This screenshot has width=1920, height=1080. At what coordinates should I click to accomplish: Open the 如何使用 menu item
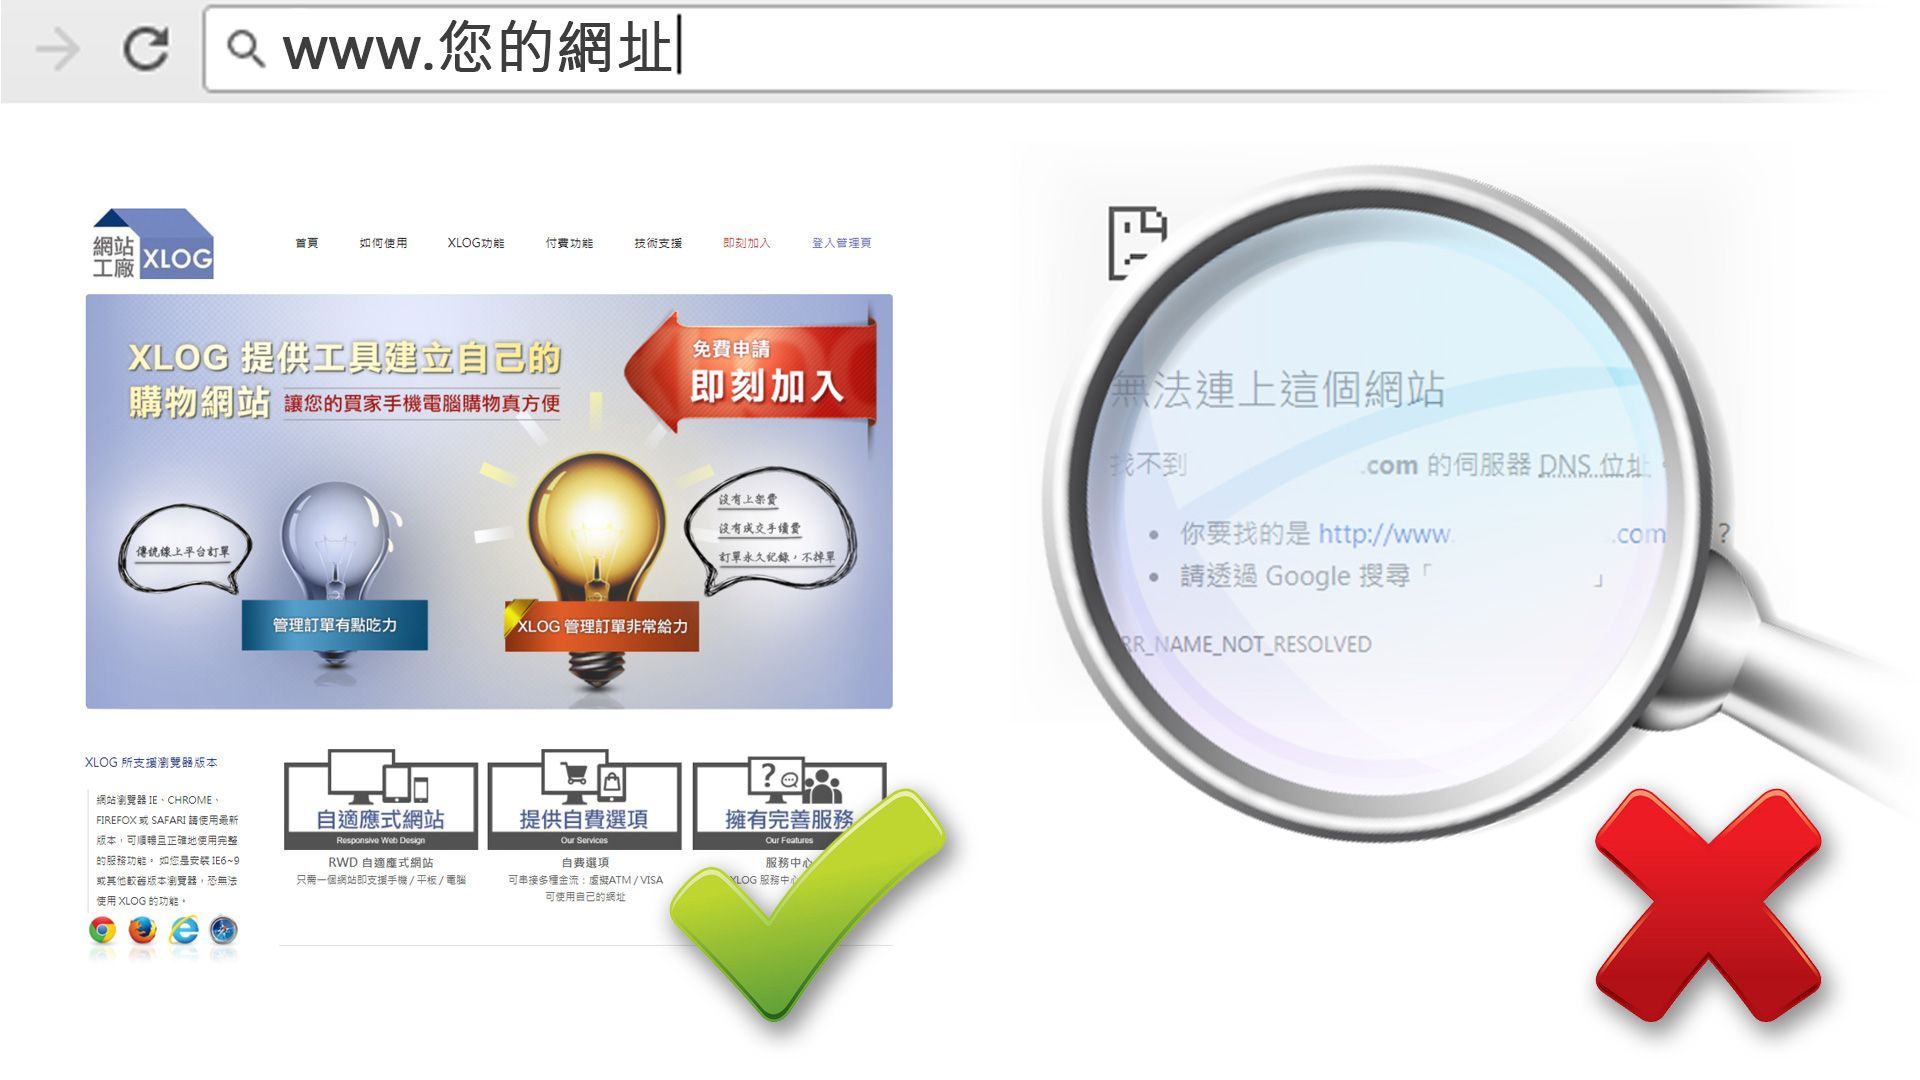point(383,243)
